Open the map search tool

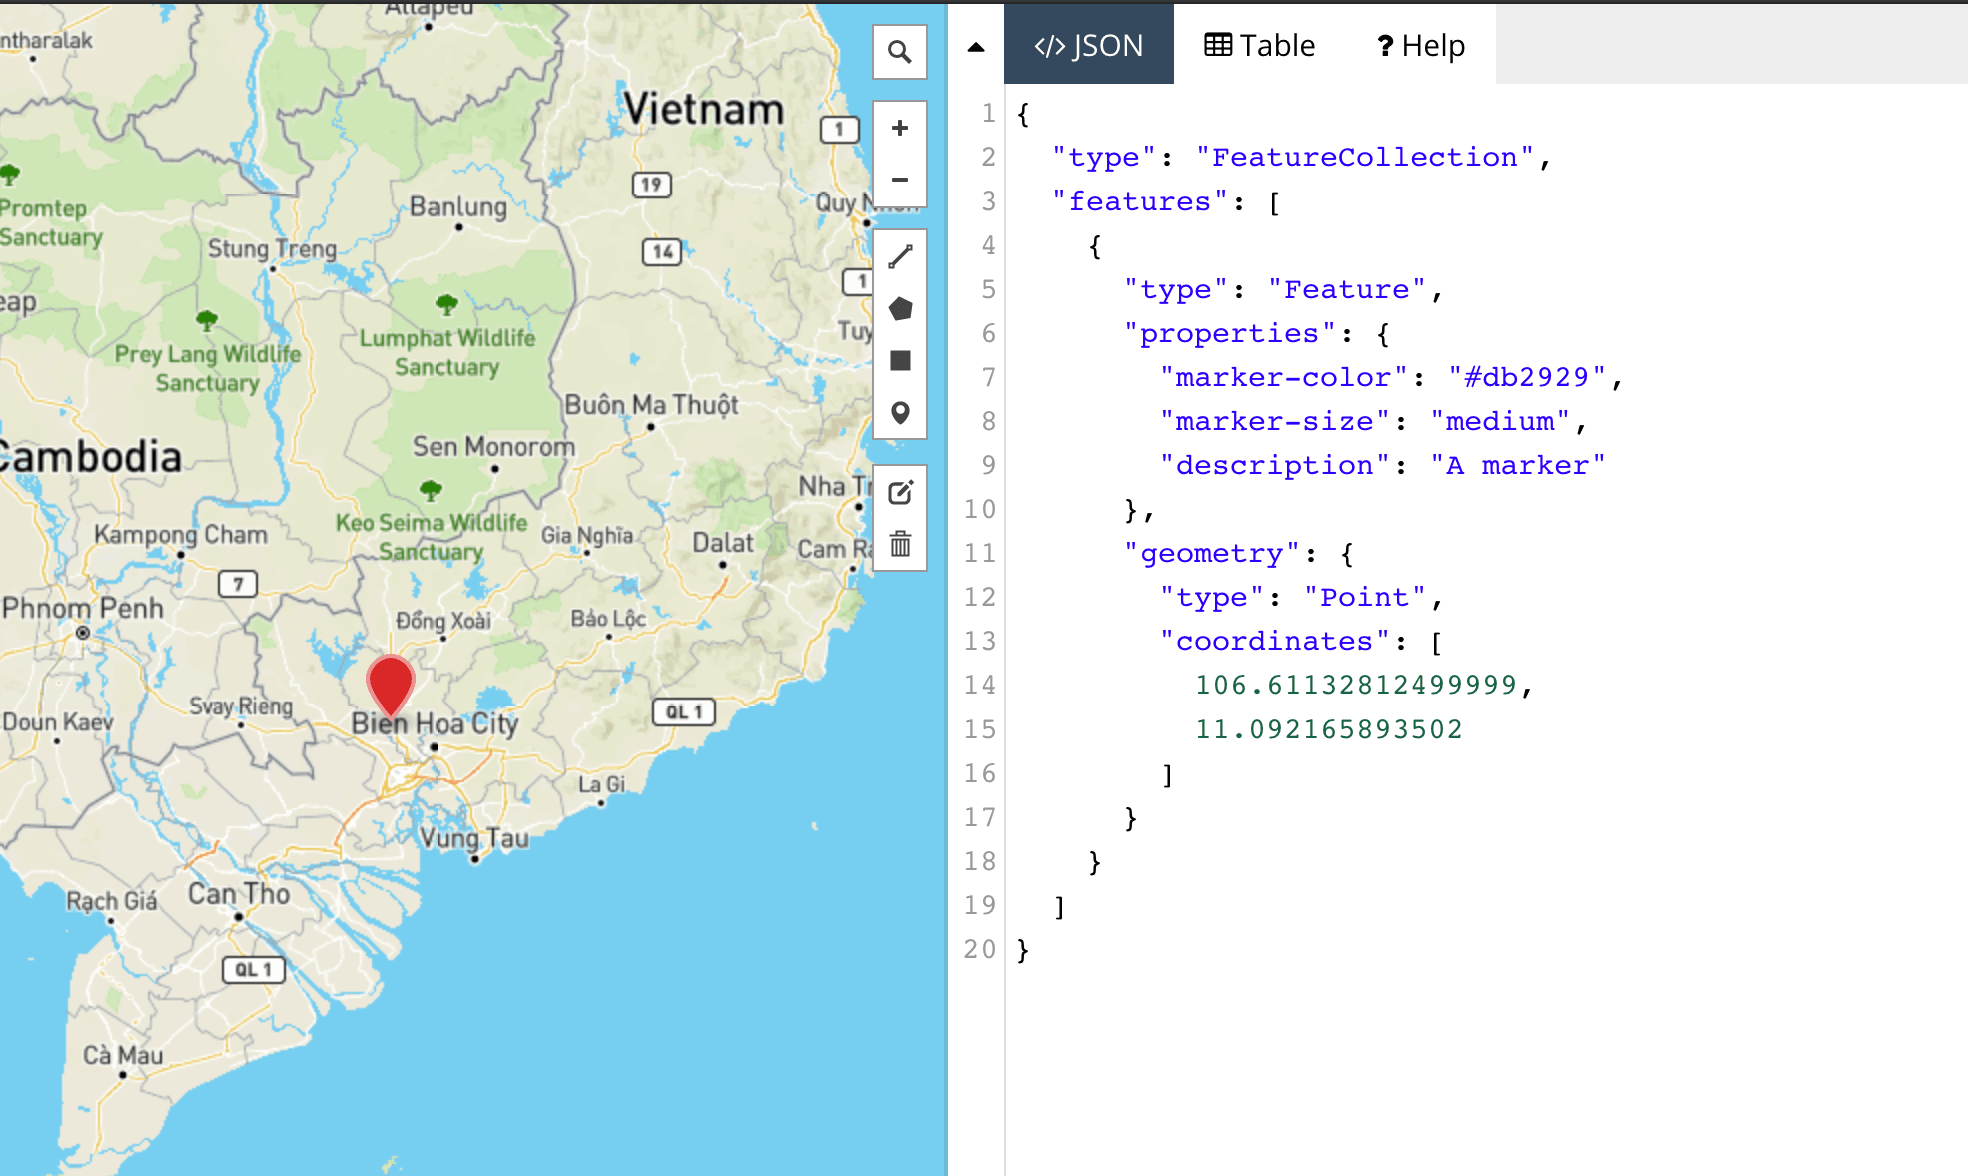point(898,51)
